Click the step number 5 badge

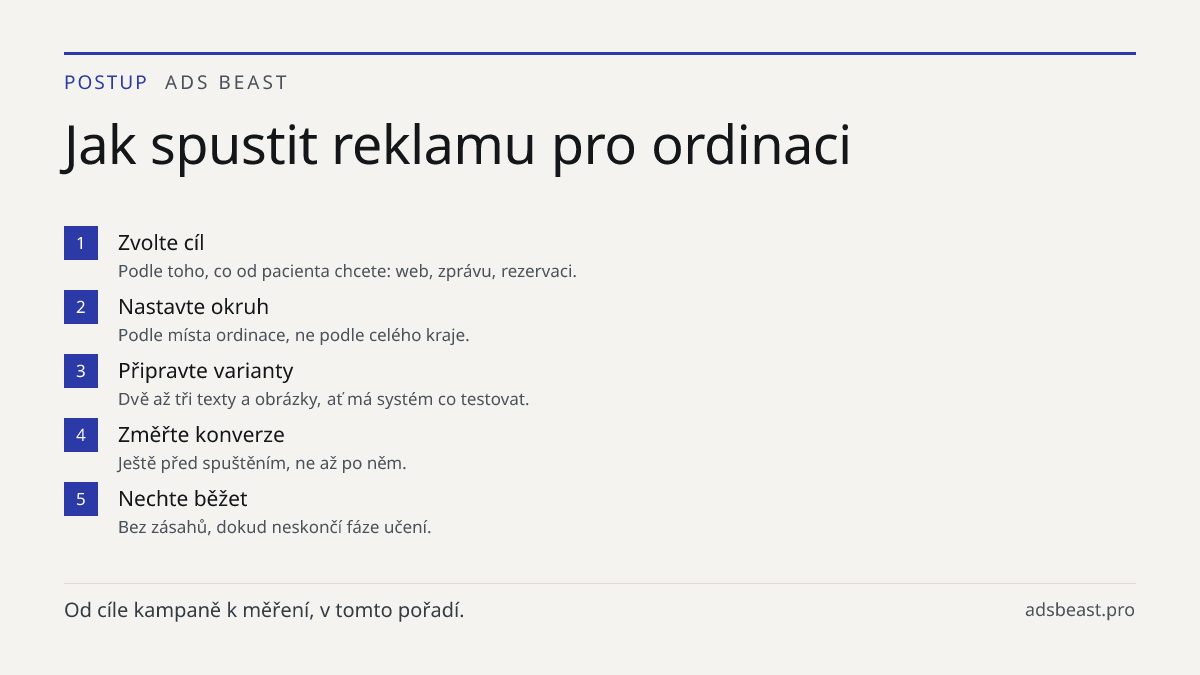[81, 499]
